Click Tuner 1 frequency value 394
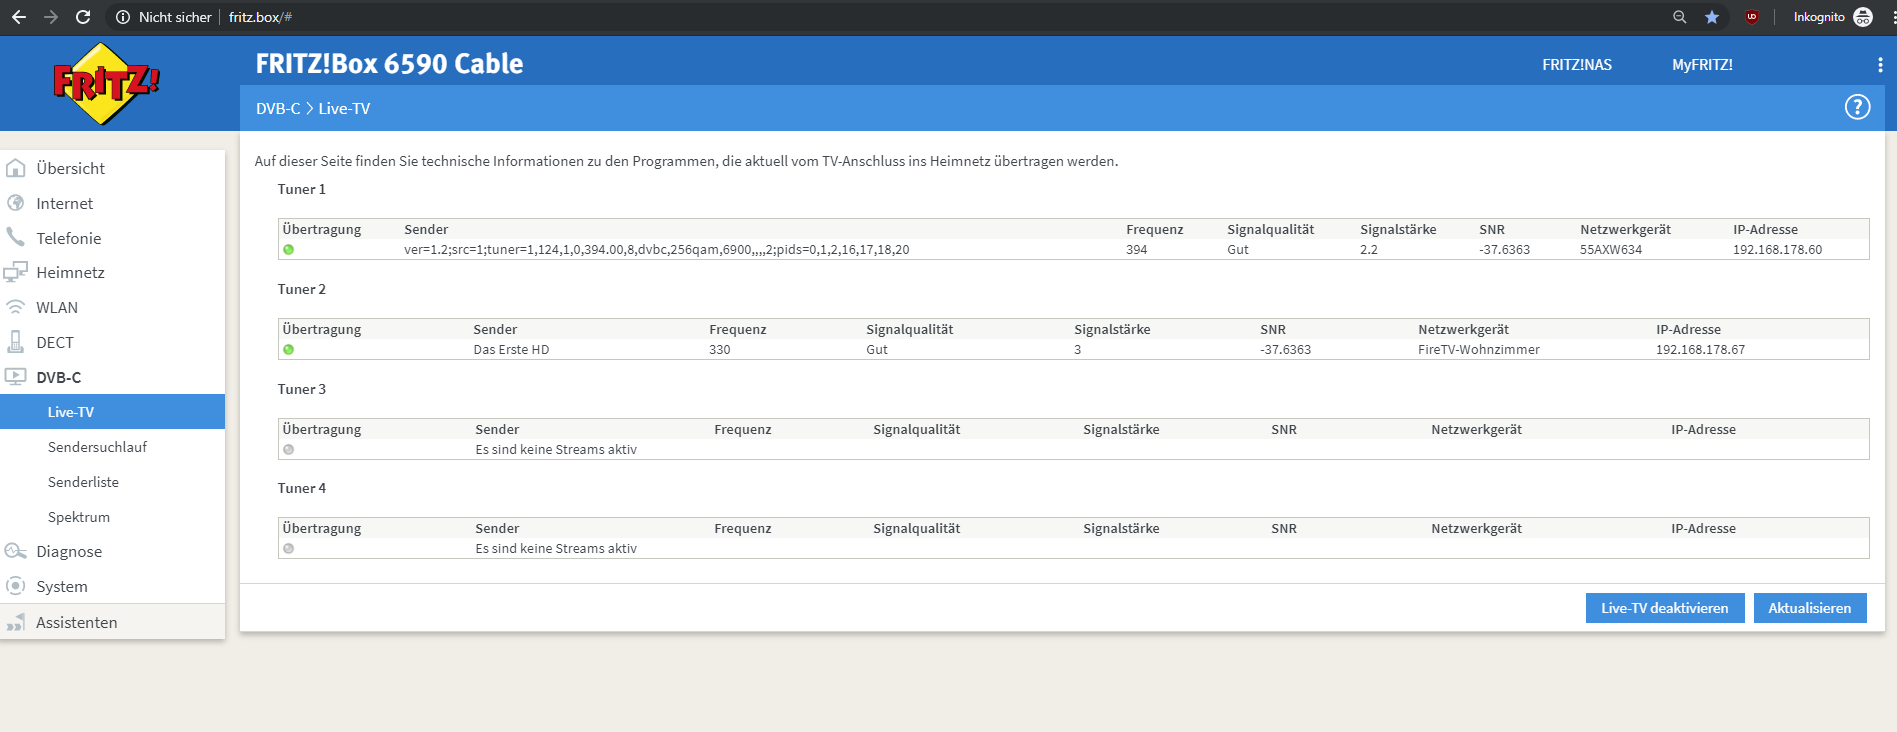Viewport: 1897px width, 732px height. 1137,250
